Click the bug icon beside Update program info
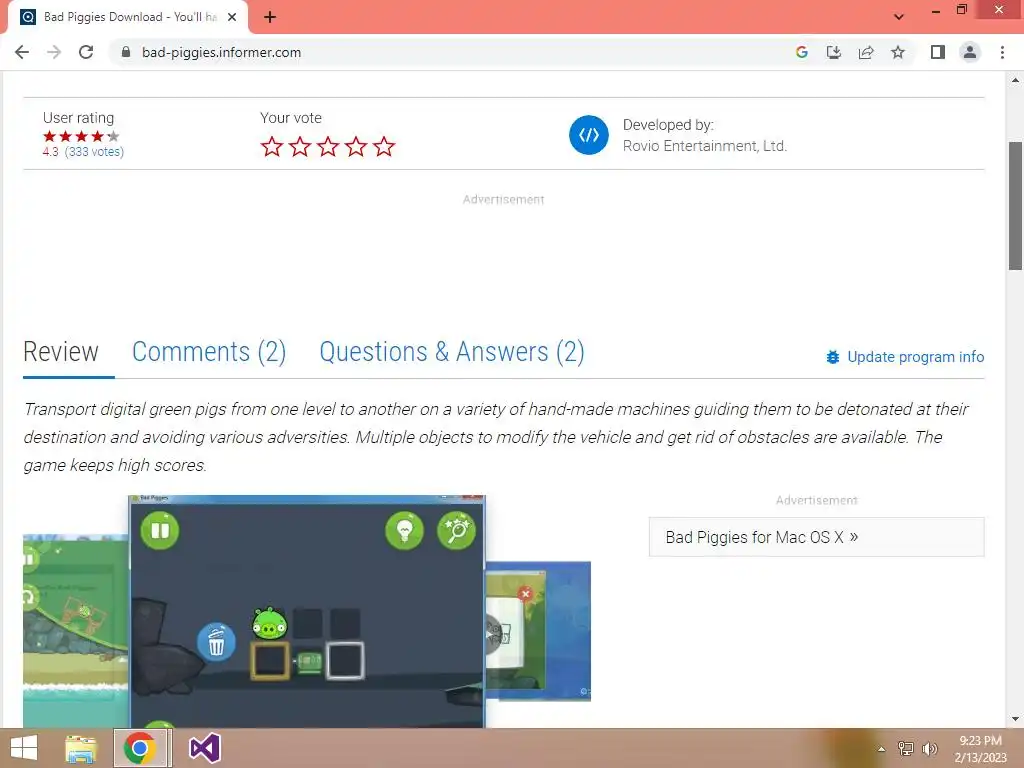The height and width of the screenshot is (768, 1024). (x=833, y=357)
